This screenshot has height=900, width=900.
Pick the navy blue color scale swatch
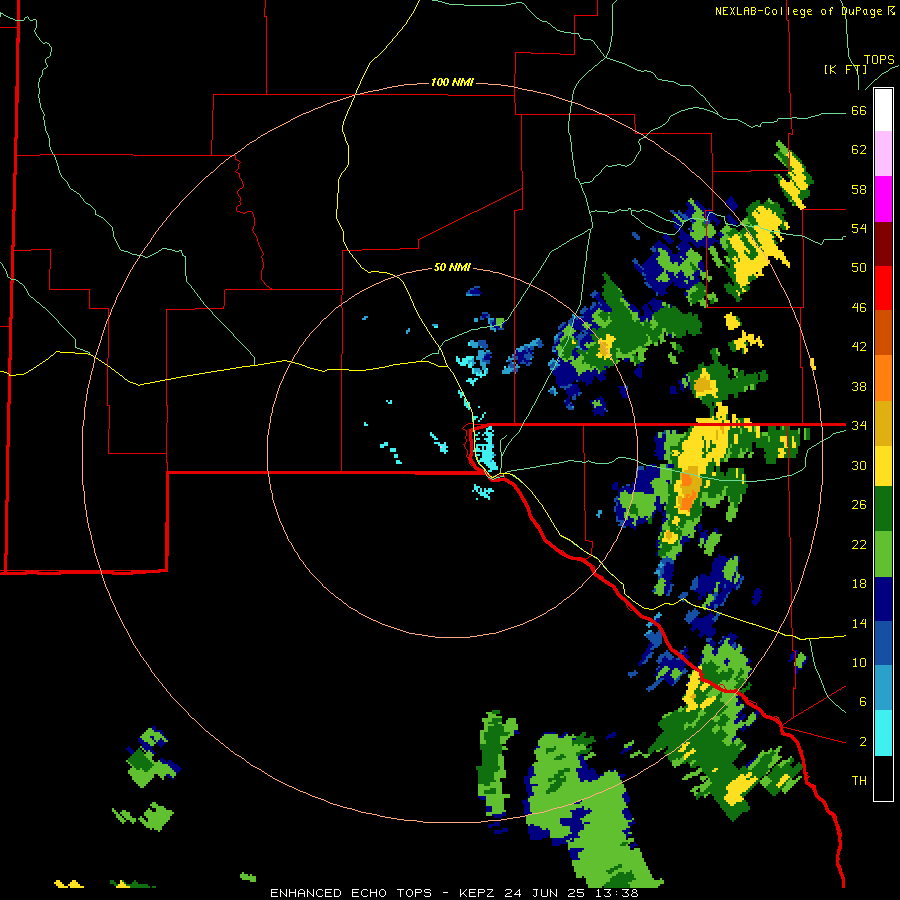(883, 599)
